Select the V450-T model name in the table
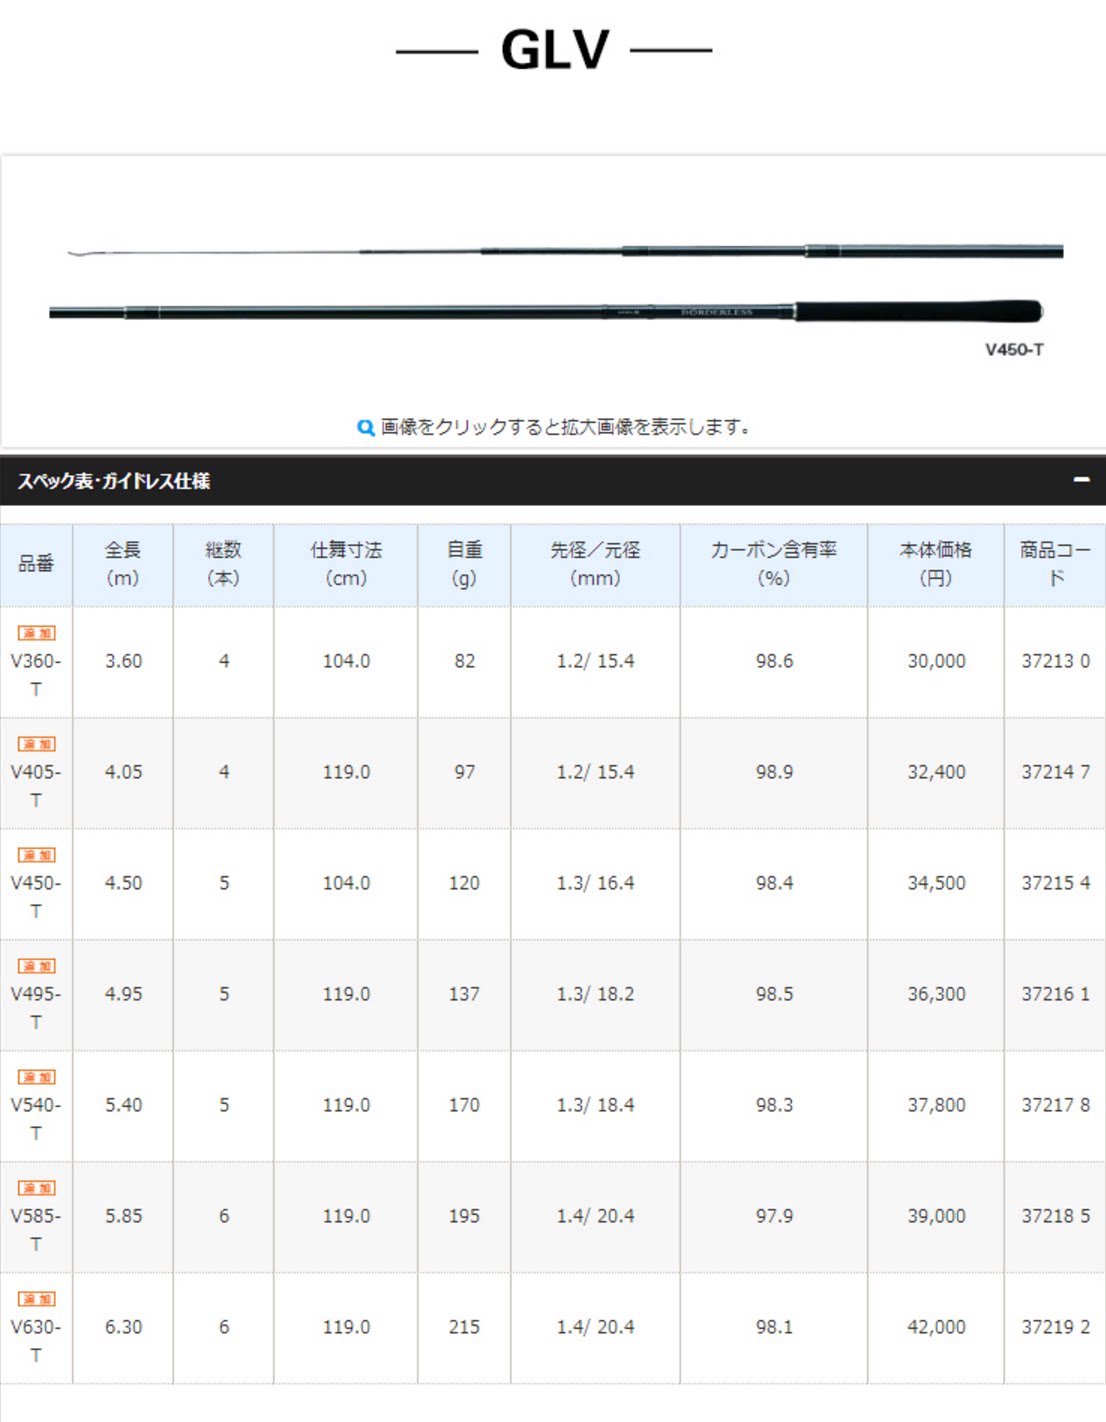Image resolution: width=1106 pixels, height=1422 pixels. click(36, 897)
